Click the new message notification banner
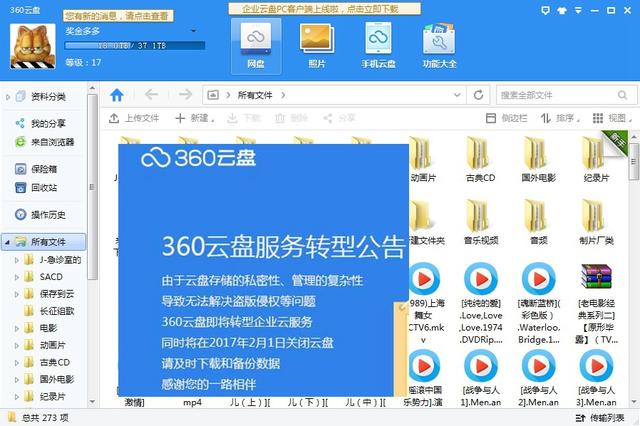Screen dimensions: 640x426 pos(118,16)
